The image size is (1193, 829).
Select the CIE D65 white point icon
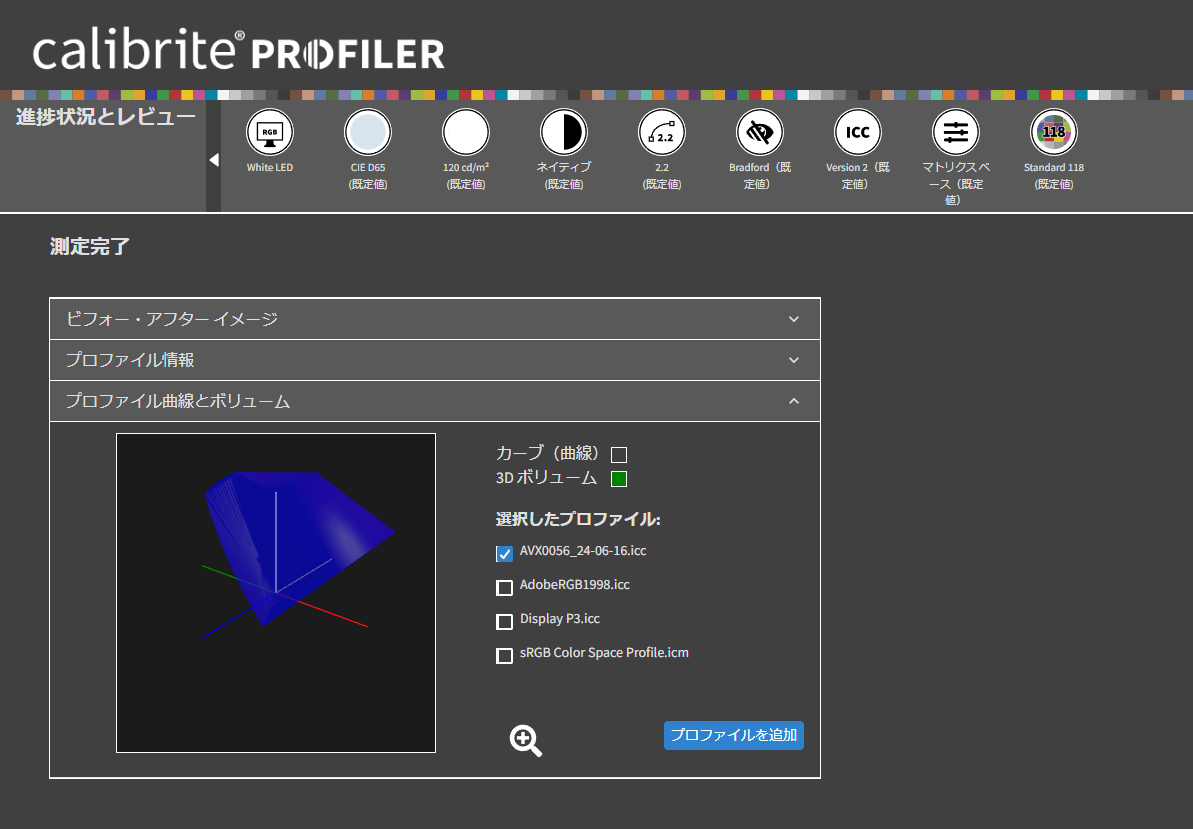(367, 132)
